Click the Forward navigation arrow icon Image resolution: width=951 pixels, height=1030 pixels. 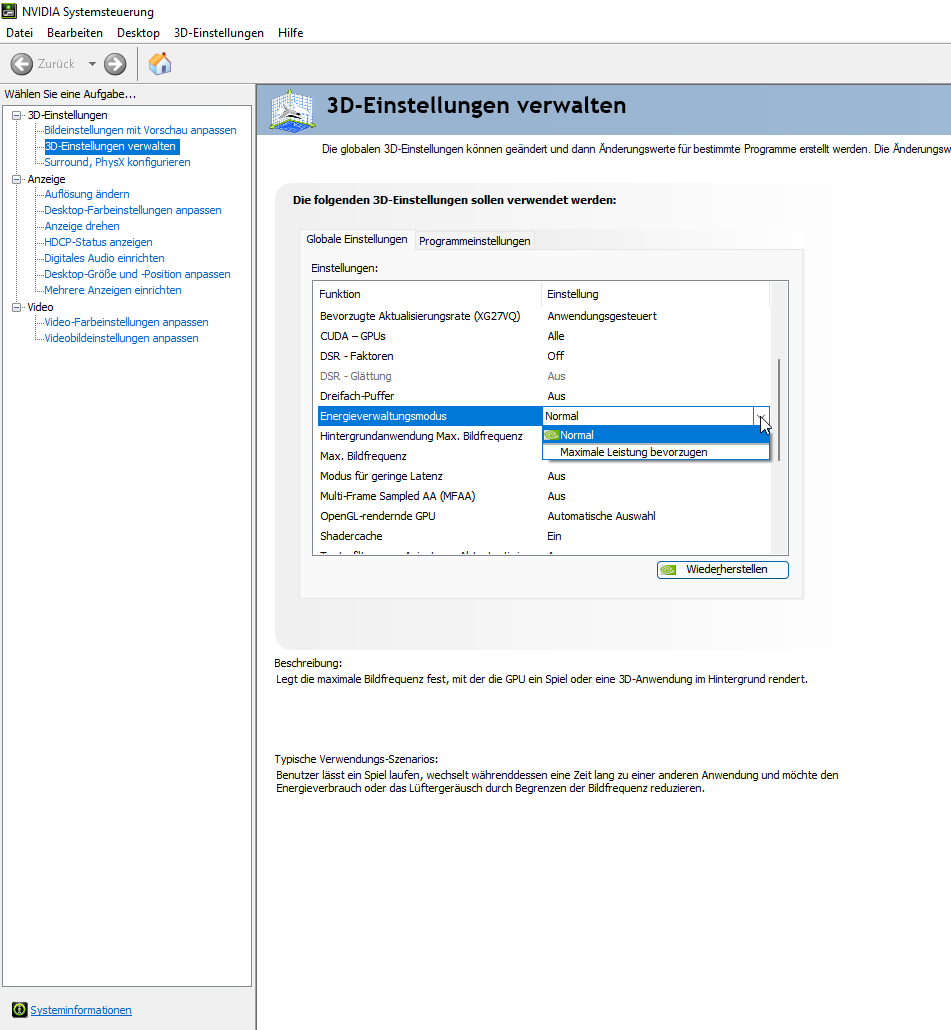(113, 63)
